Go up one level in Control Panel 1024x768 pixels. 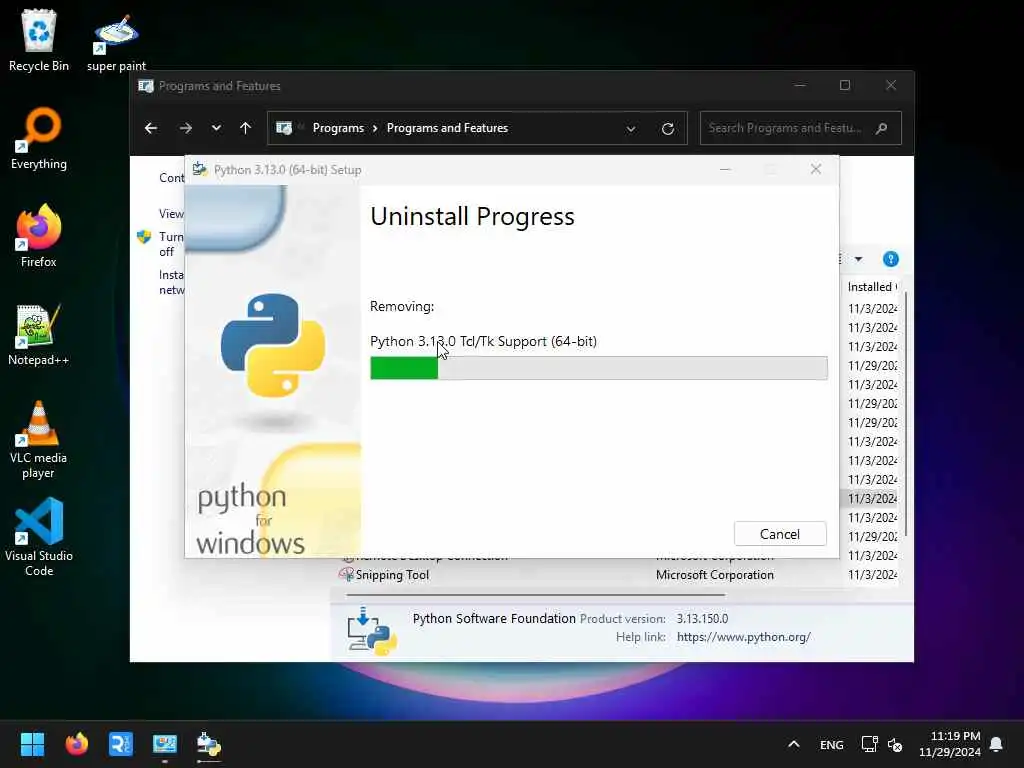[246, 128]
